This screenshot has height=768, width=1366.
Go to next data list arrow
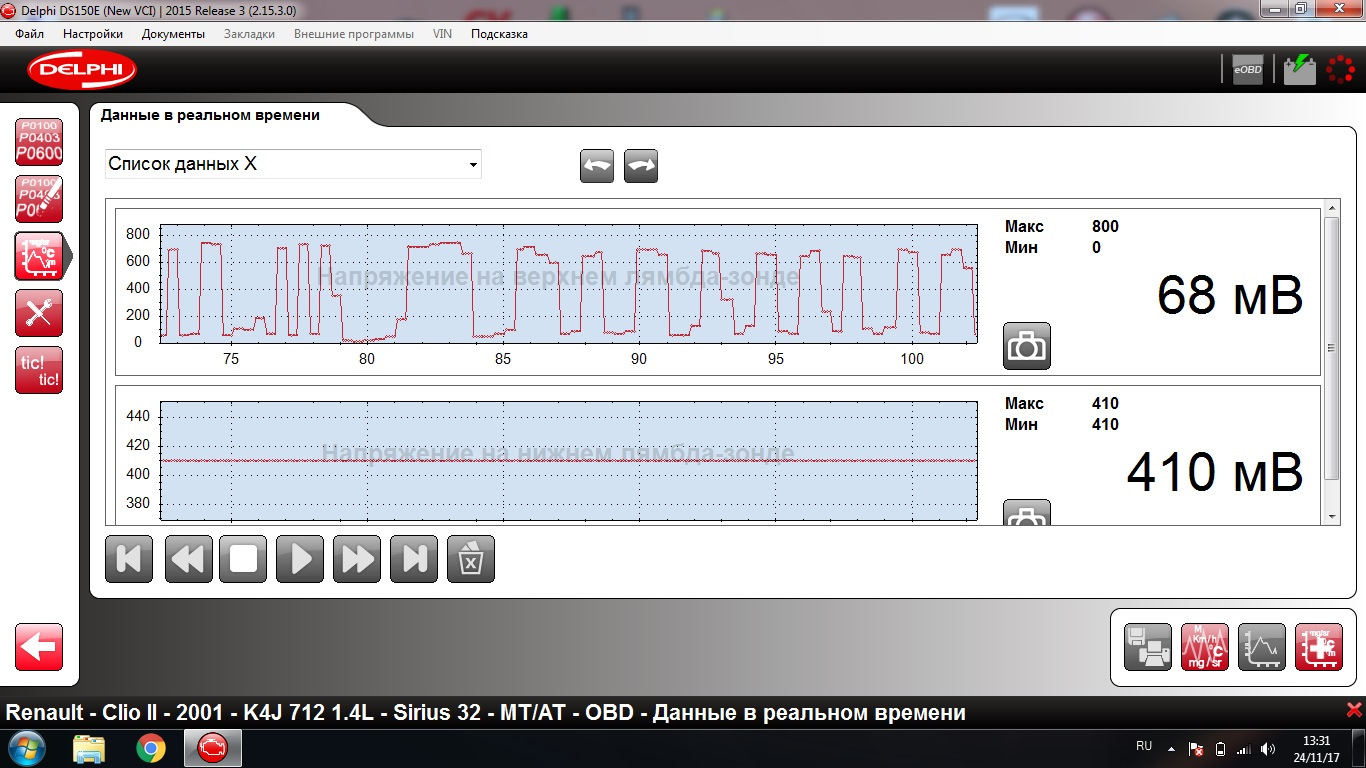tap(641, 166)
